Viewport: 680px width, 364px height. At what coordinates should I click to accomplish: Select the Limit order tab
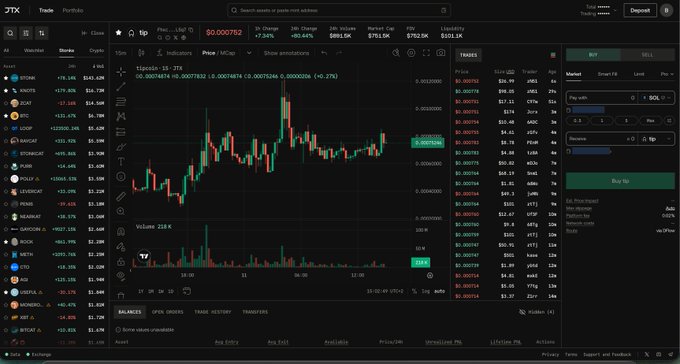click(639, 74)
